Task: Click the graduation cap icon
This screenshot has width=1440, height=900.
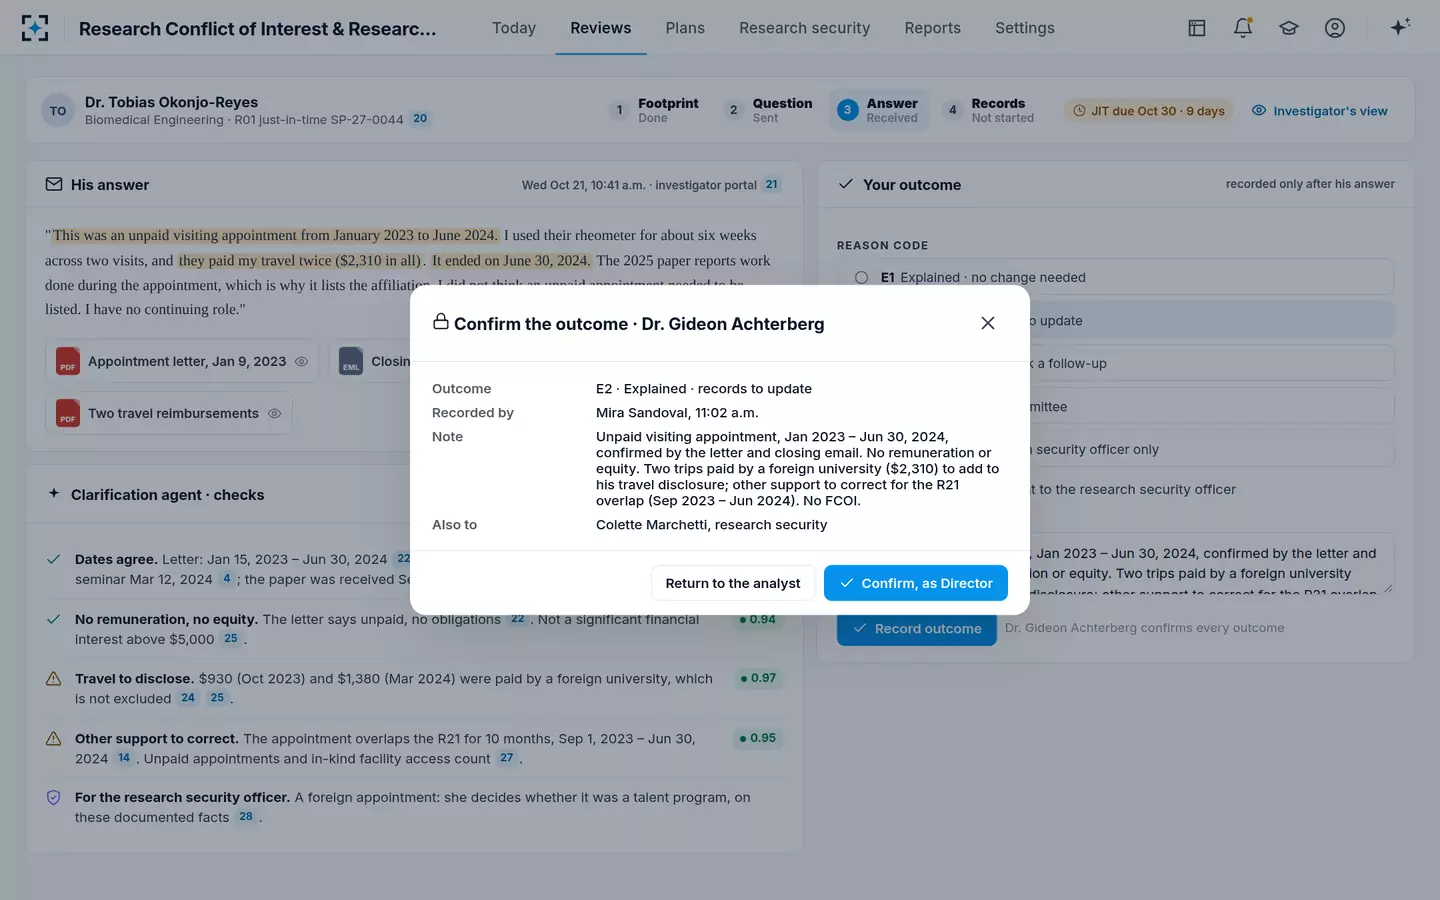Action: coord(1289,28)
